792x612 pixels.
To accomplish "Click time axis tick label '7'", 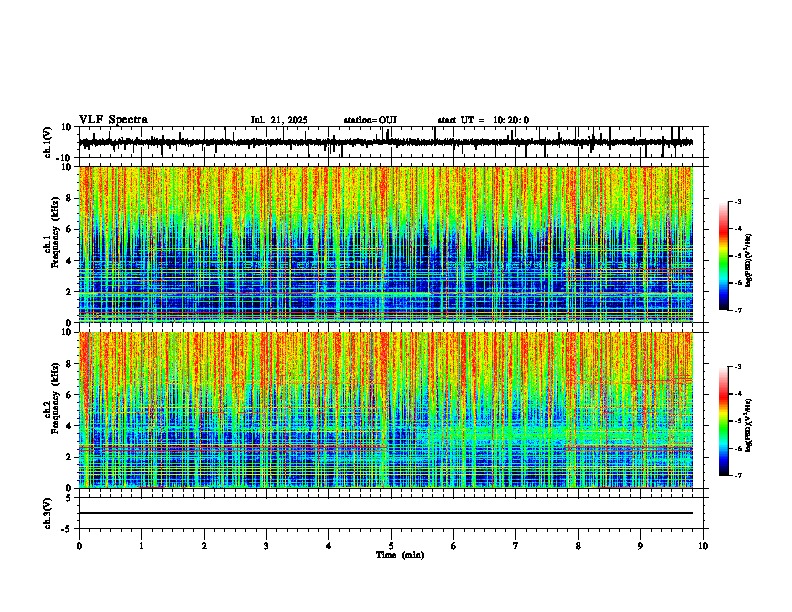I will click(516, 546).
